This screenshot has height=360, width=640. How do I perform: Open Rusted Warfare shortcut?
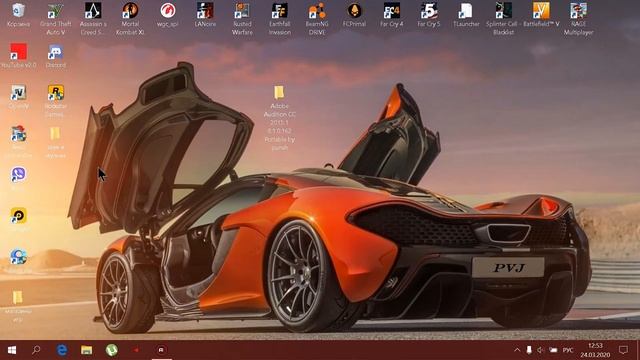pos(242,11)
